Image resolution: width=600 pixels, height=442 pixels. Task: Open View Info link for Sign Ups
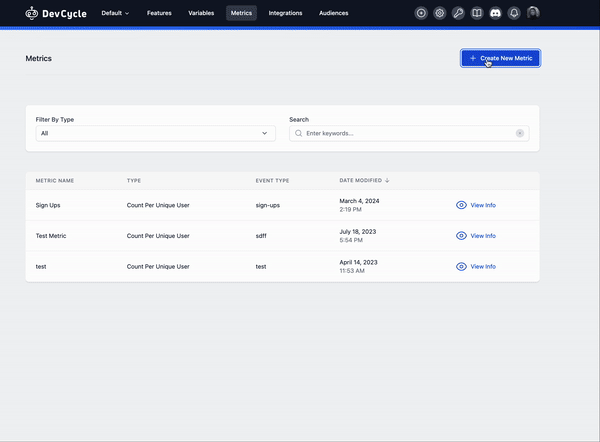point(482,205)
